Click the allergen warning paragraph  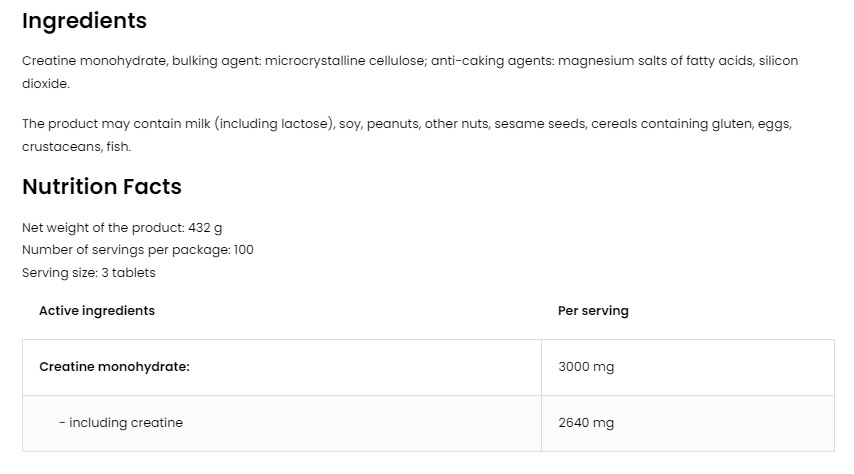click(x=407, y=135)
